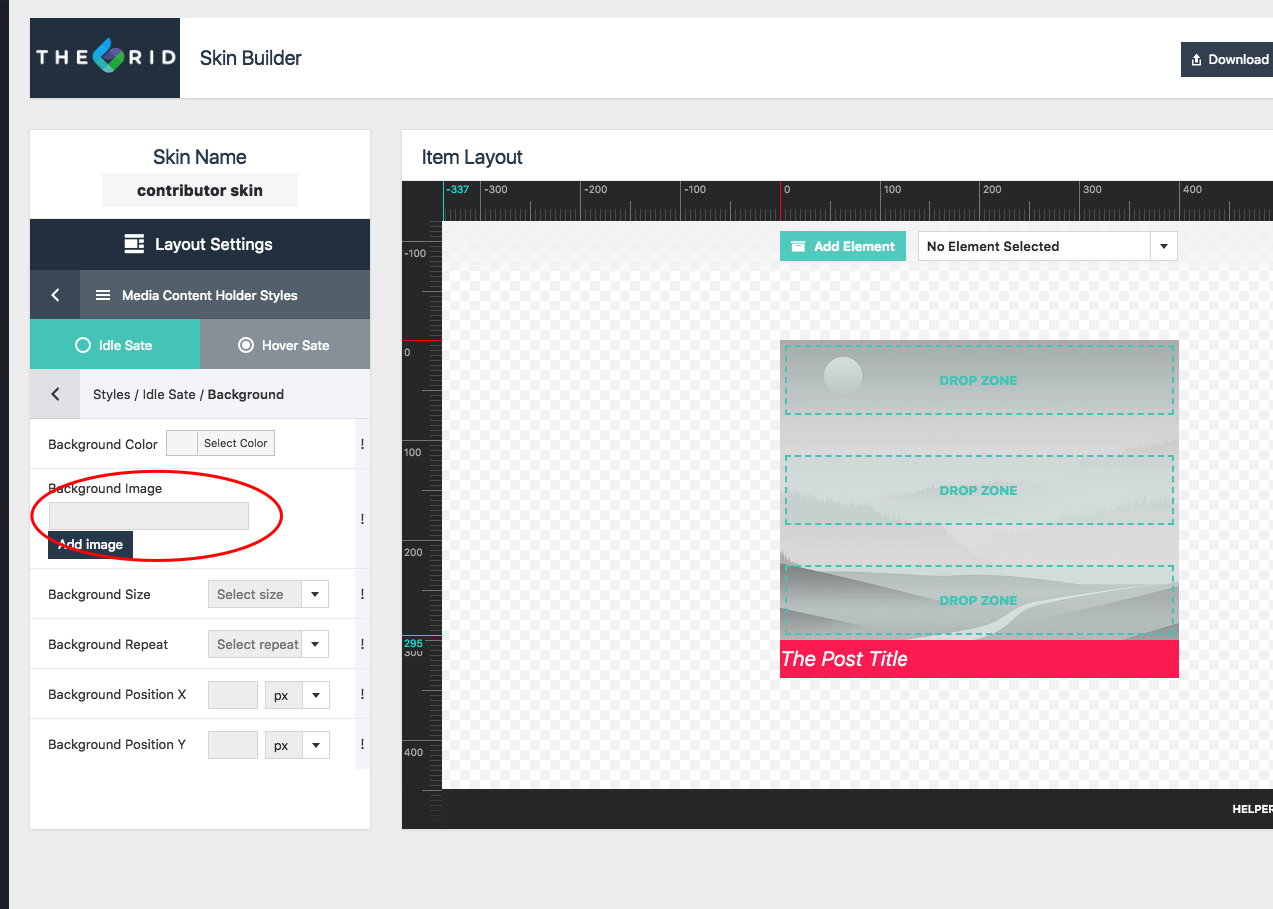1273x909 pixels.
Task: Click the The Grid logo
Action: point(105,58)
